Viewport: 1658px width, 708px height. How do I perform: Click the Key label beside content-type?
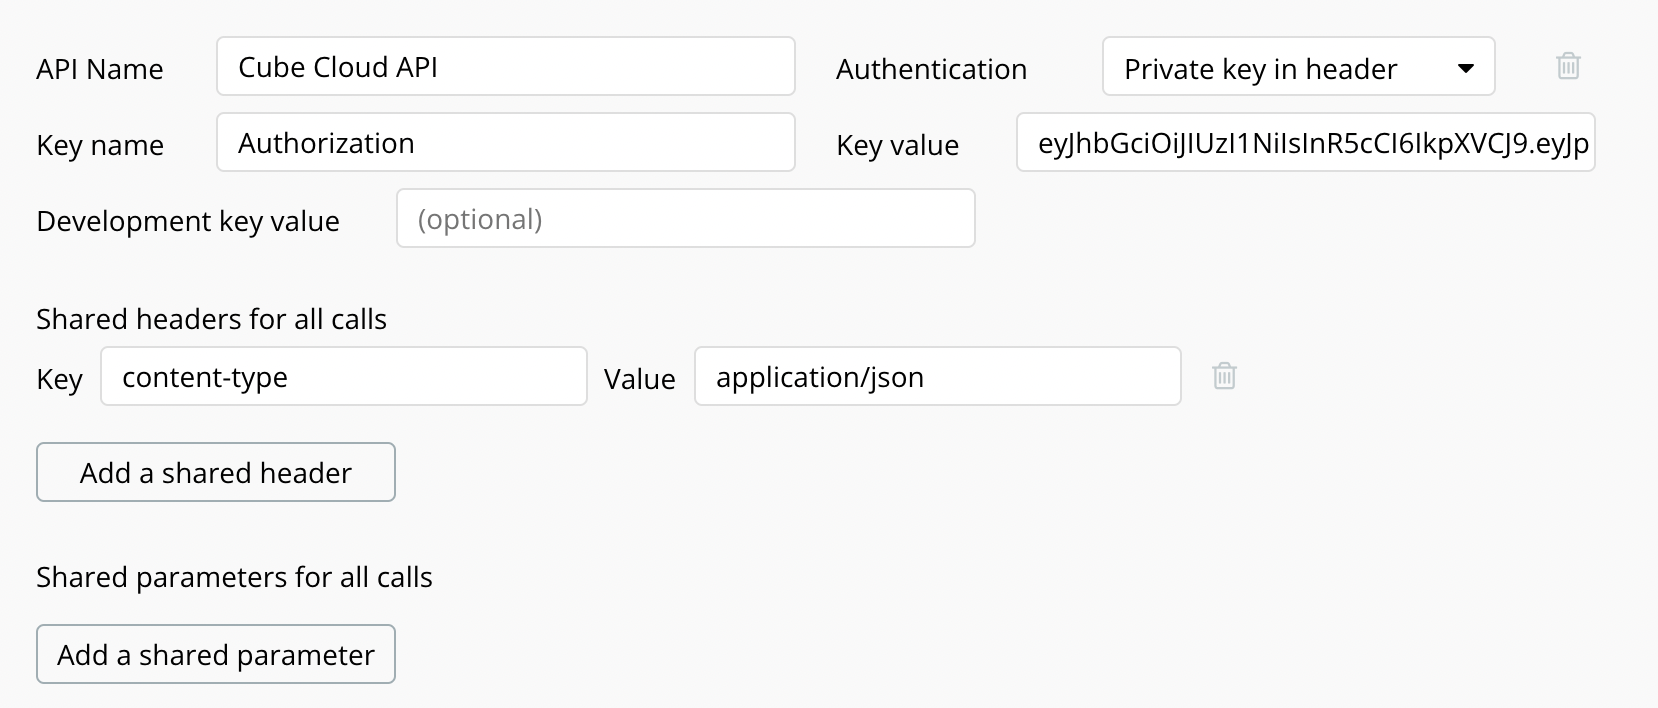(x=59, y=379)
